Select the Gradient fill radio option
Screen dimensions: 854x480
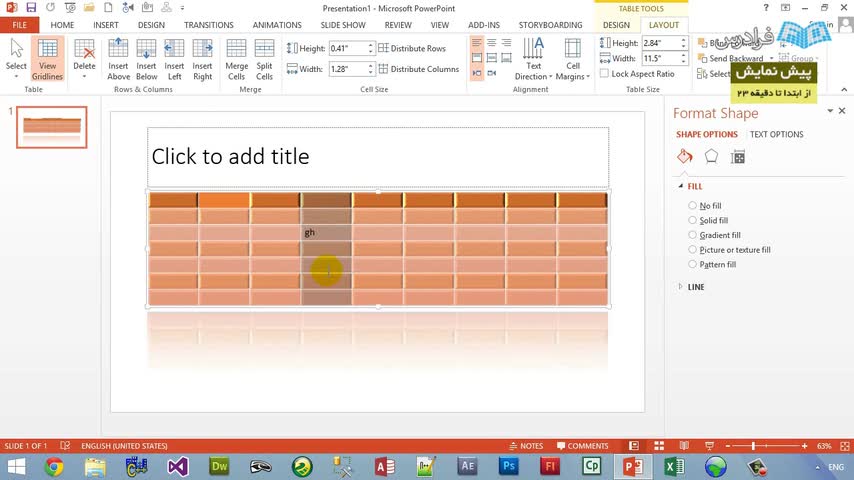pos(692,235)
